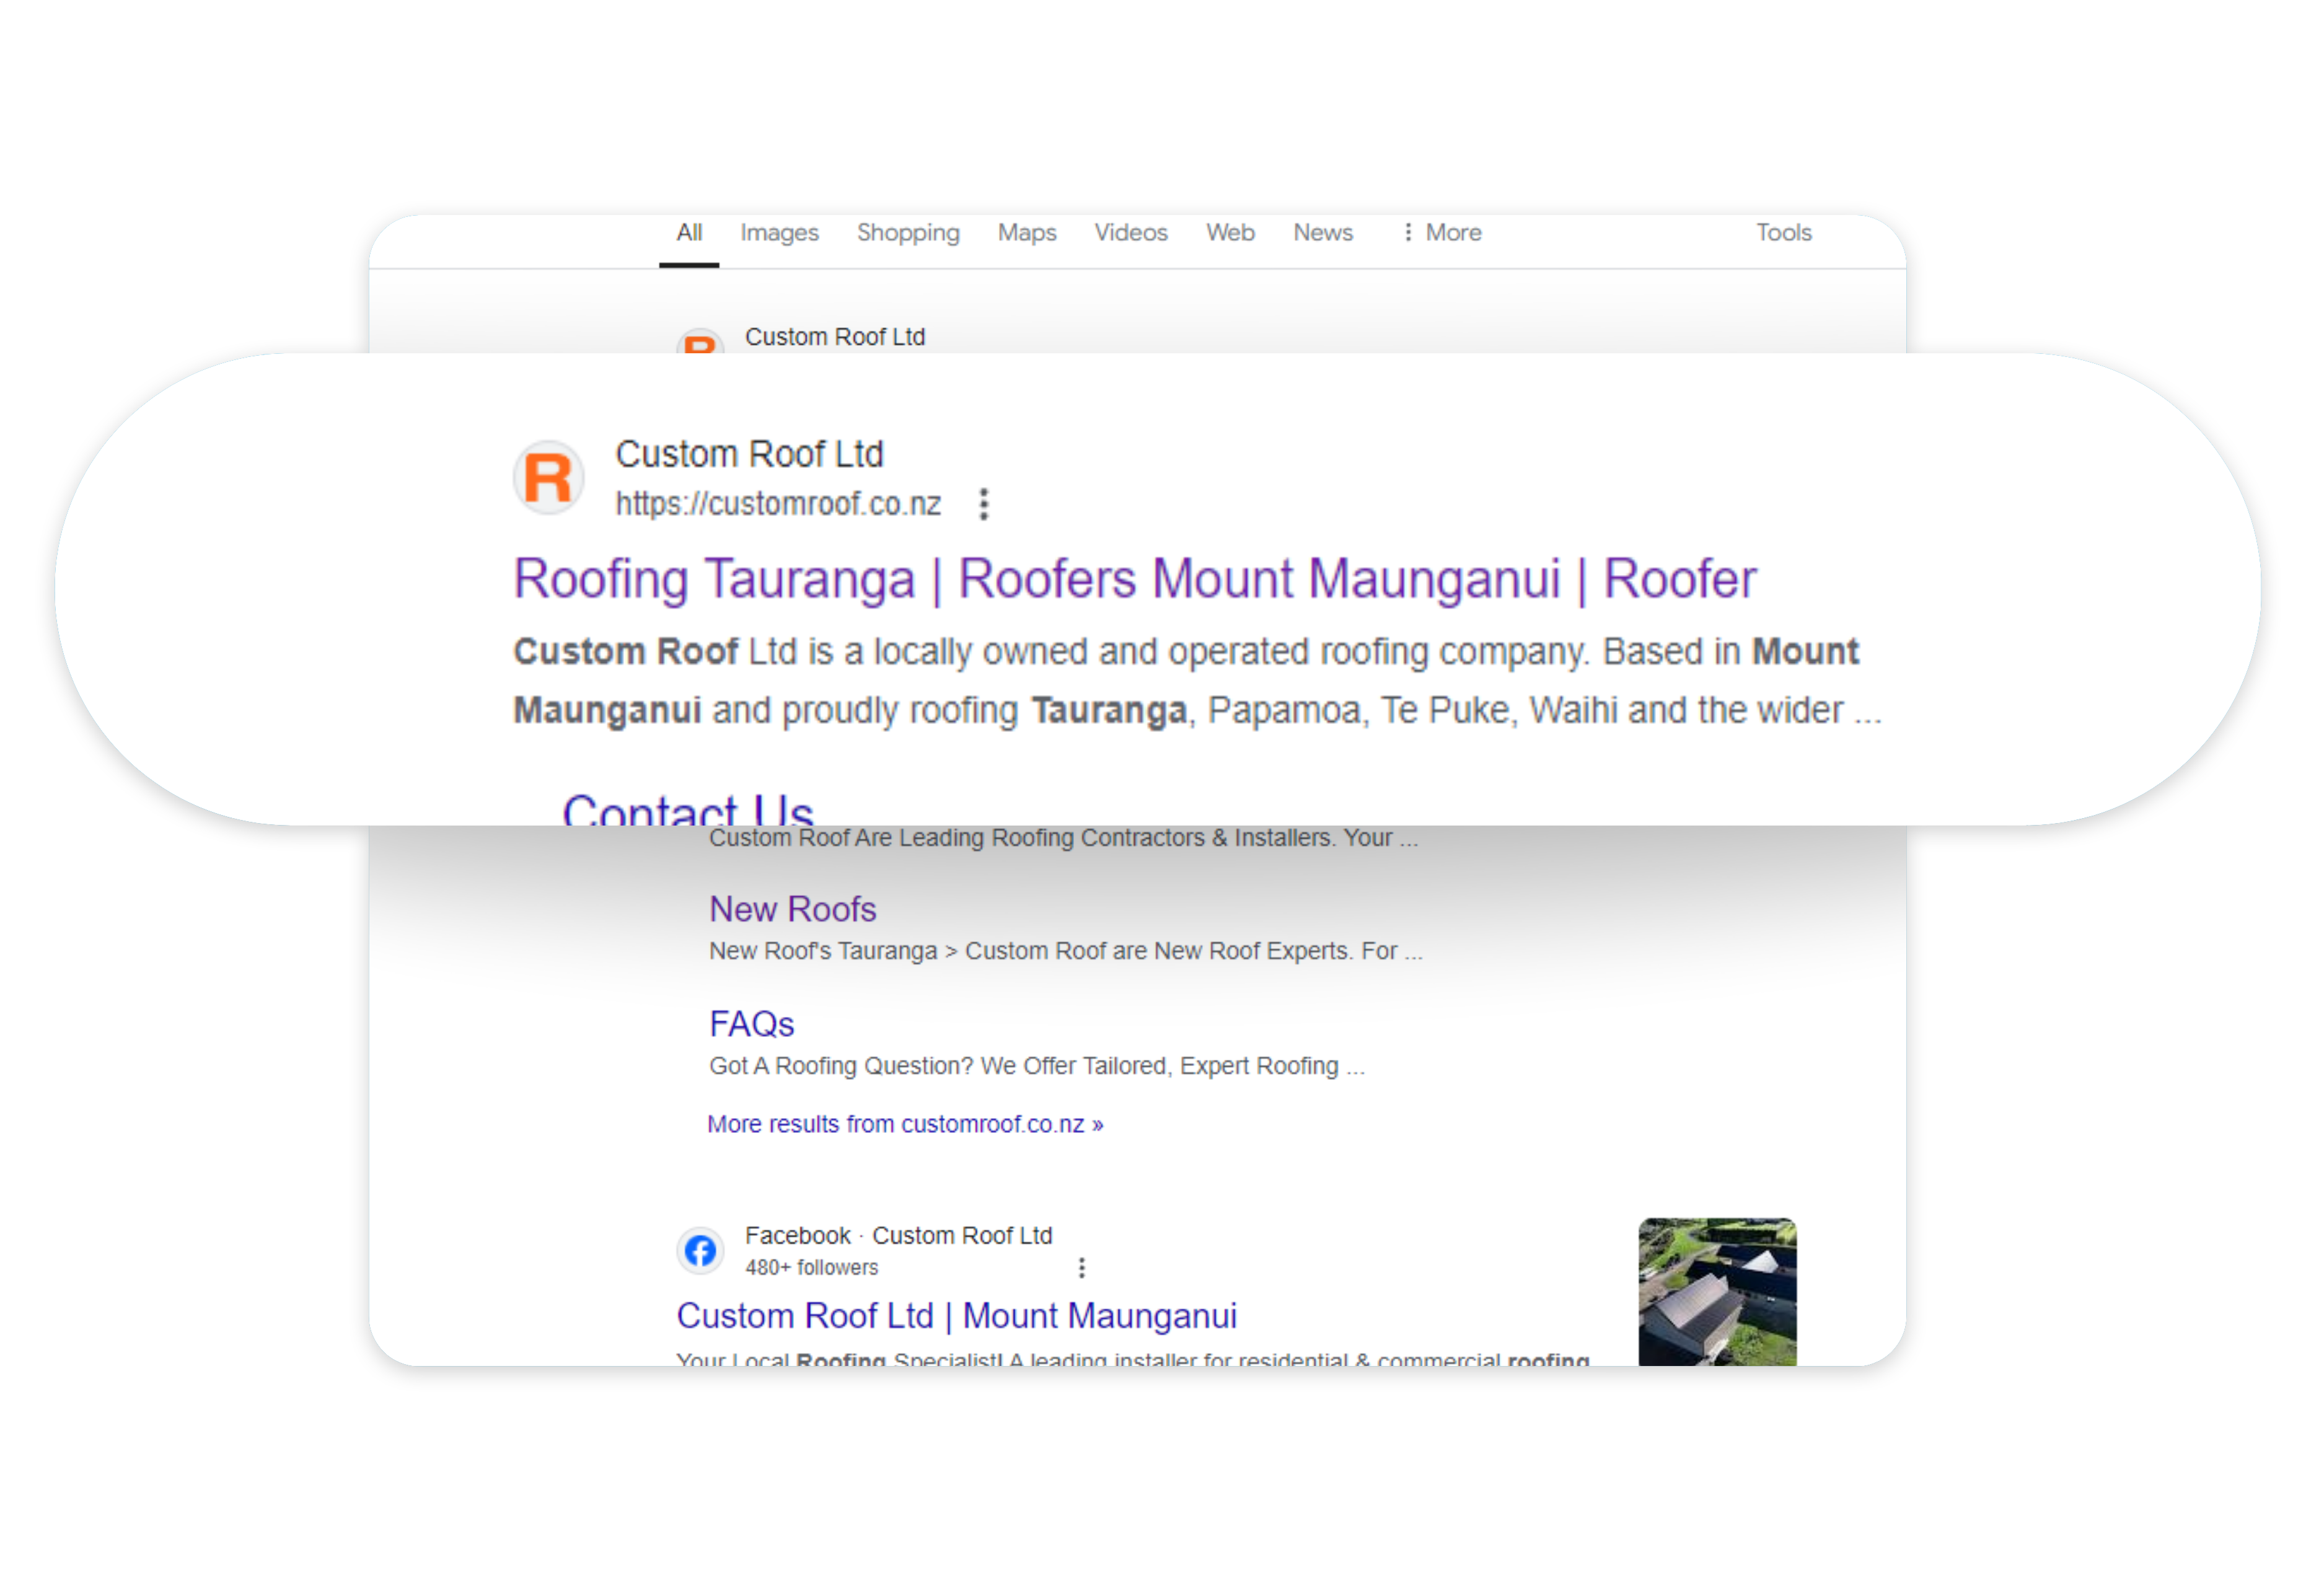Click the aerial roof thumbnail image
Image resolution: width=2324 pixels, height=1573 pixels.
1717,1291
